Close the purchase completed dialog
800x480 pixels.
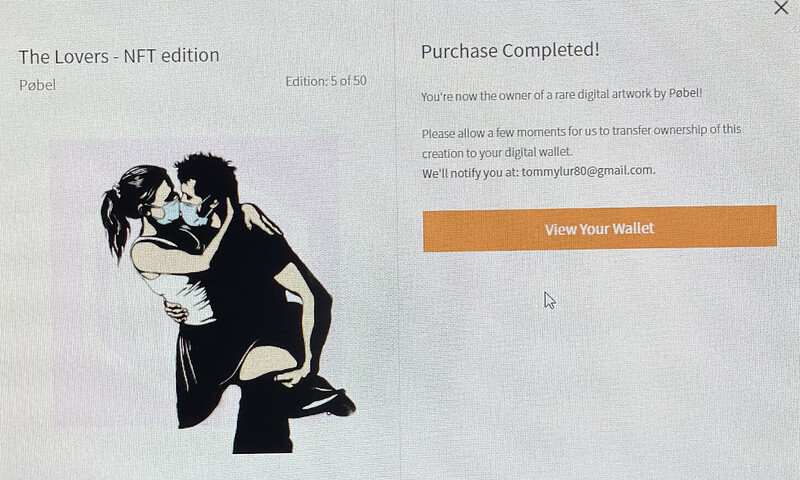781,8
